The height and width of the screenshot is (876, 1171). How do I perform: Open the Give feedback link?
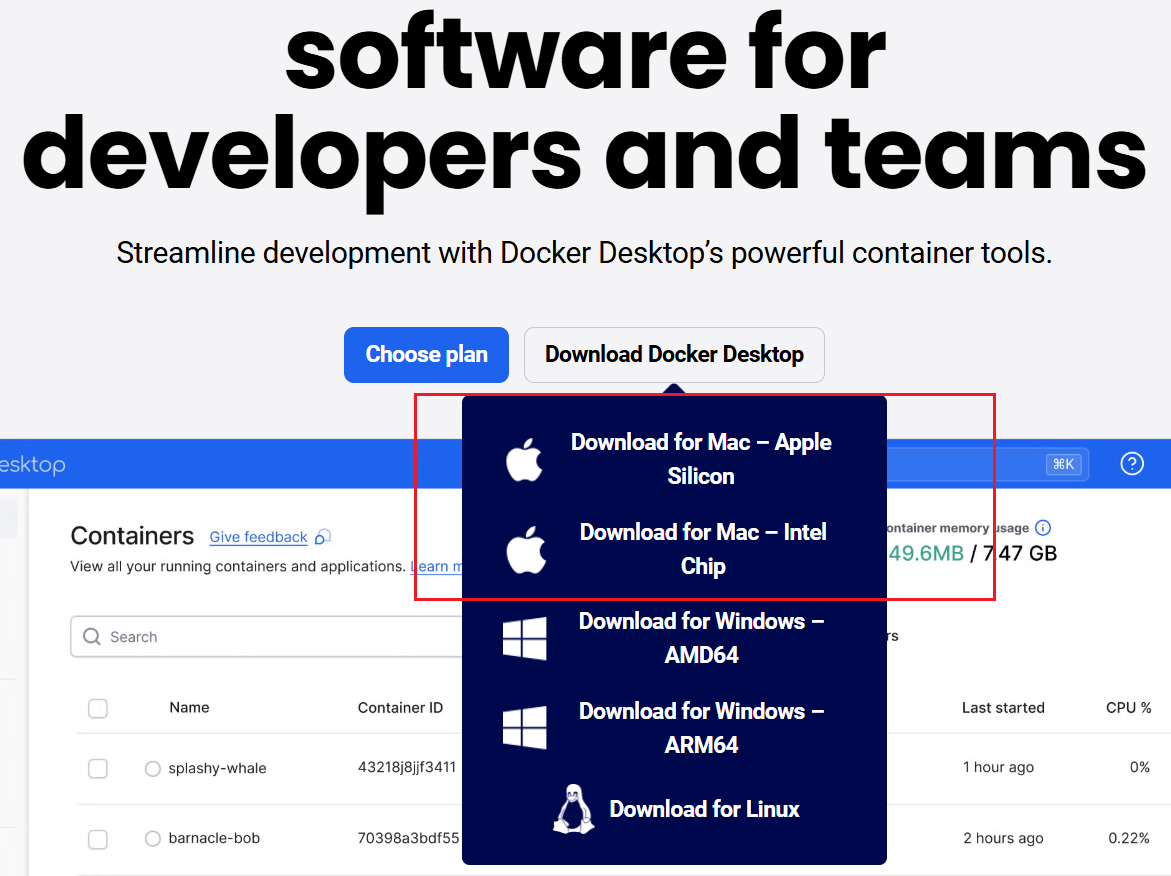click(x=258, y=537)
